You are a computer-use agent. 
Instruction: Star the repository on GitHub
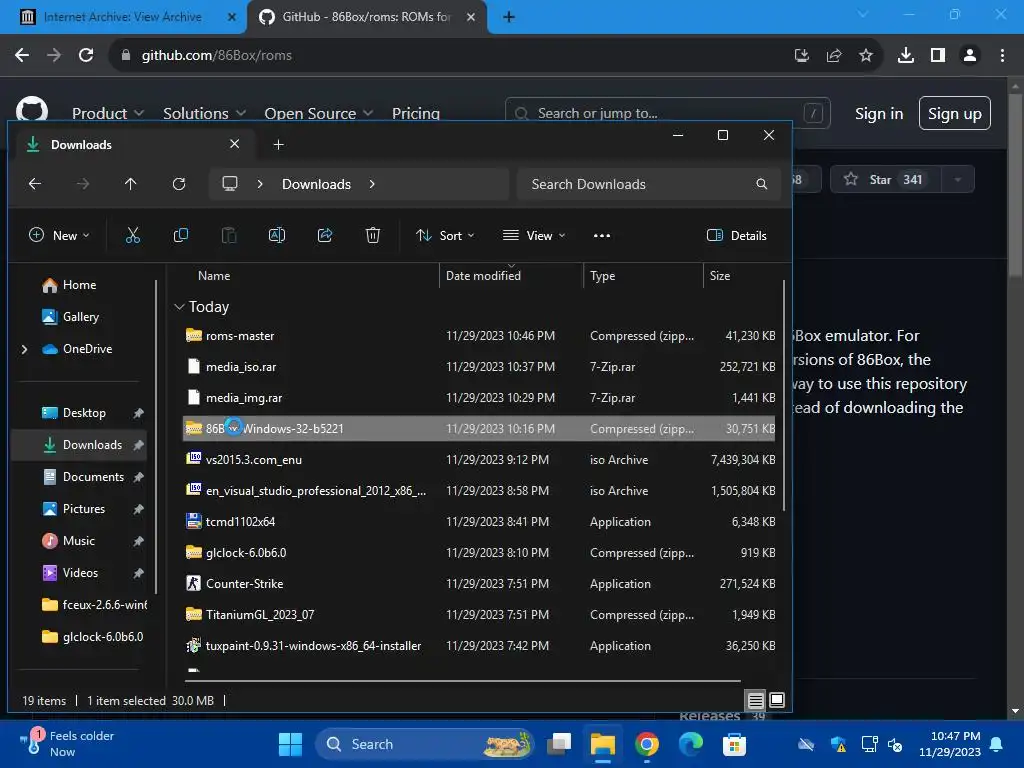[x=885, y=180]
